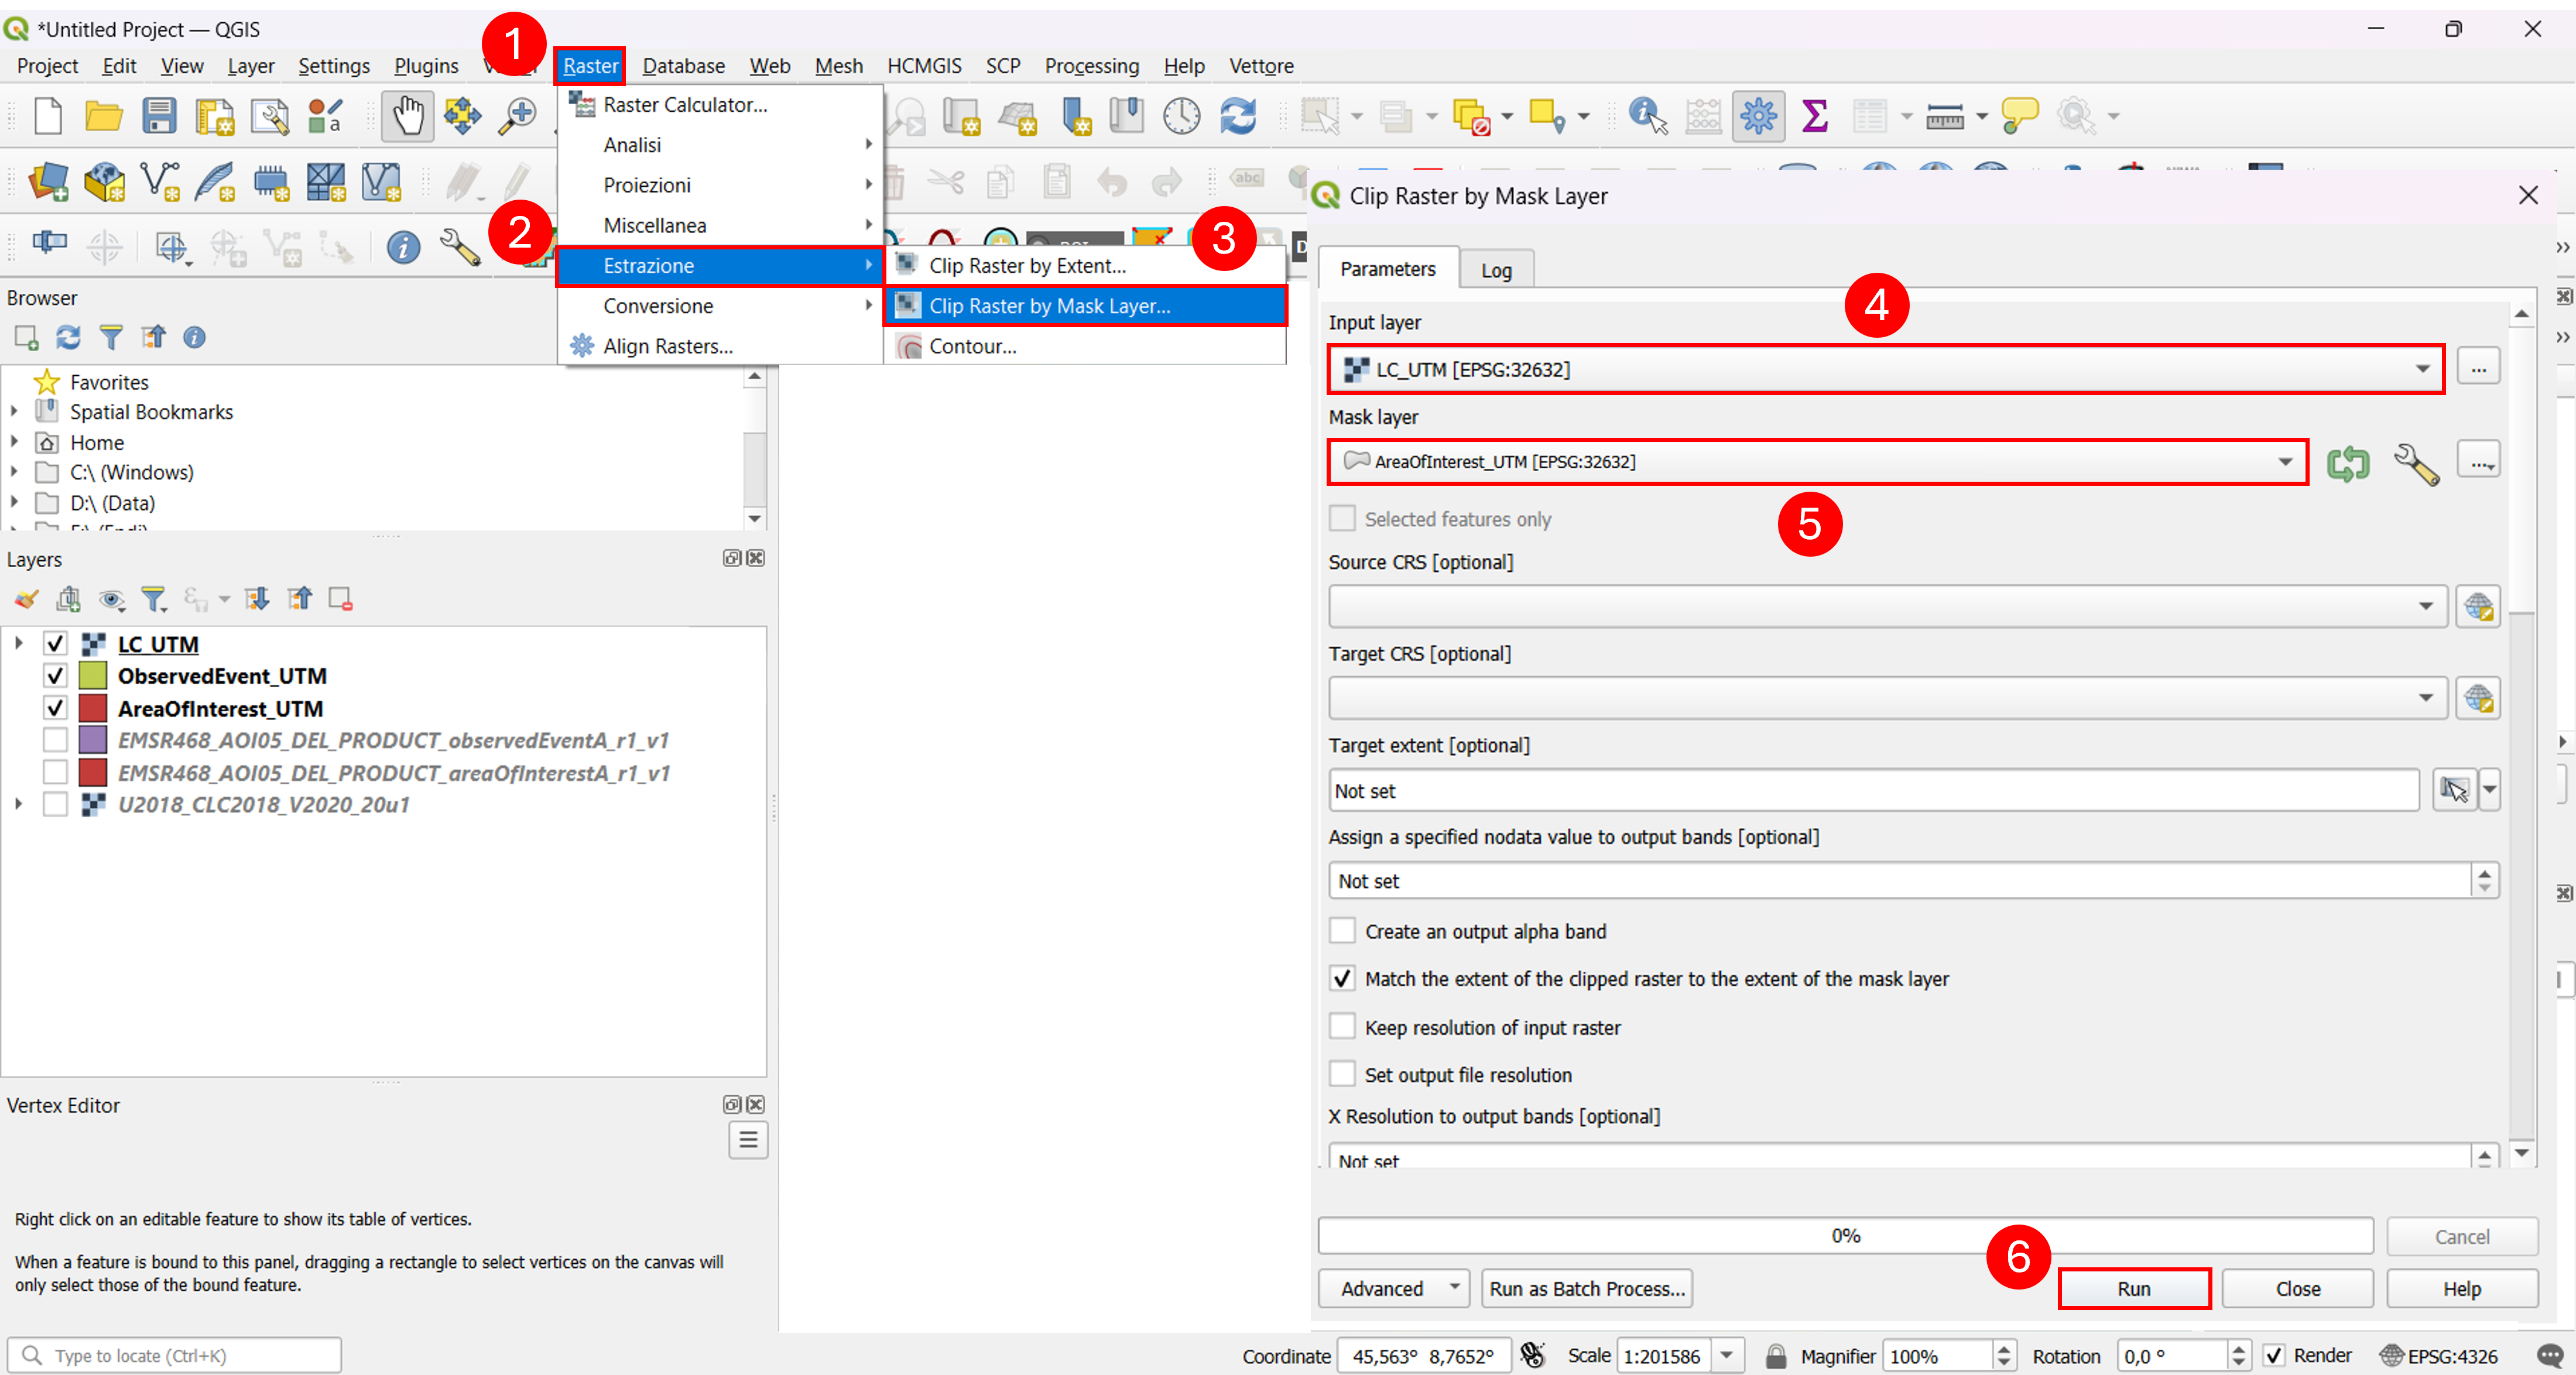2576x1375 pixels.
Task: Click the Close button in clip dialog
Action: point(2298,1289)
